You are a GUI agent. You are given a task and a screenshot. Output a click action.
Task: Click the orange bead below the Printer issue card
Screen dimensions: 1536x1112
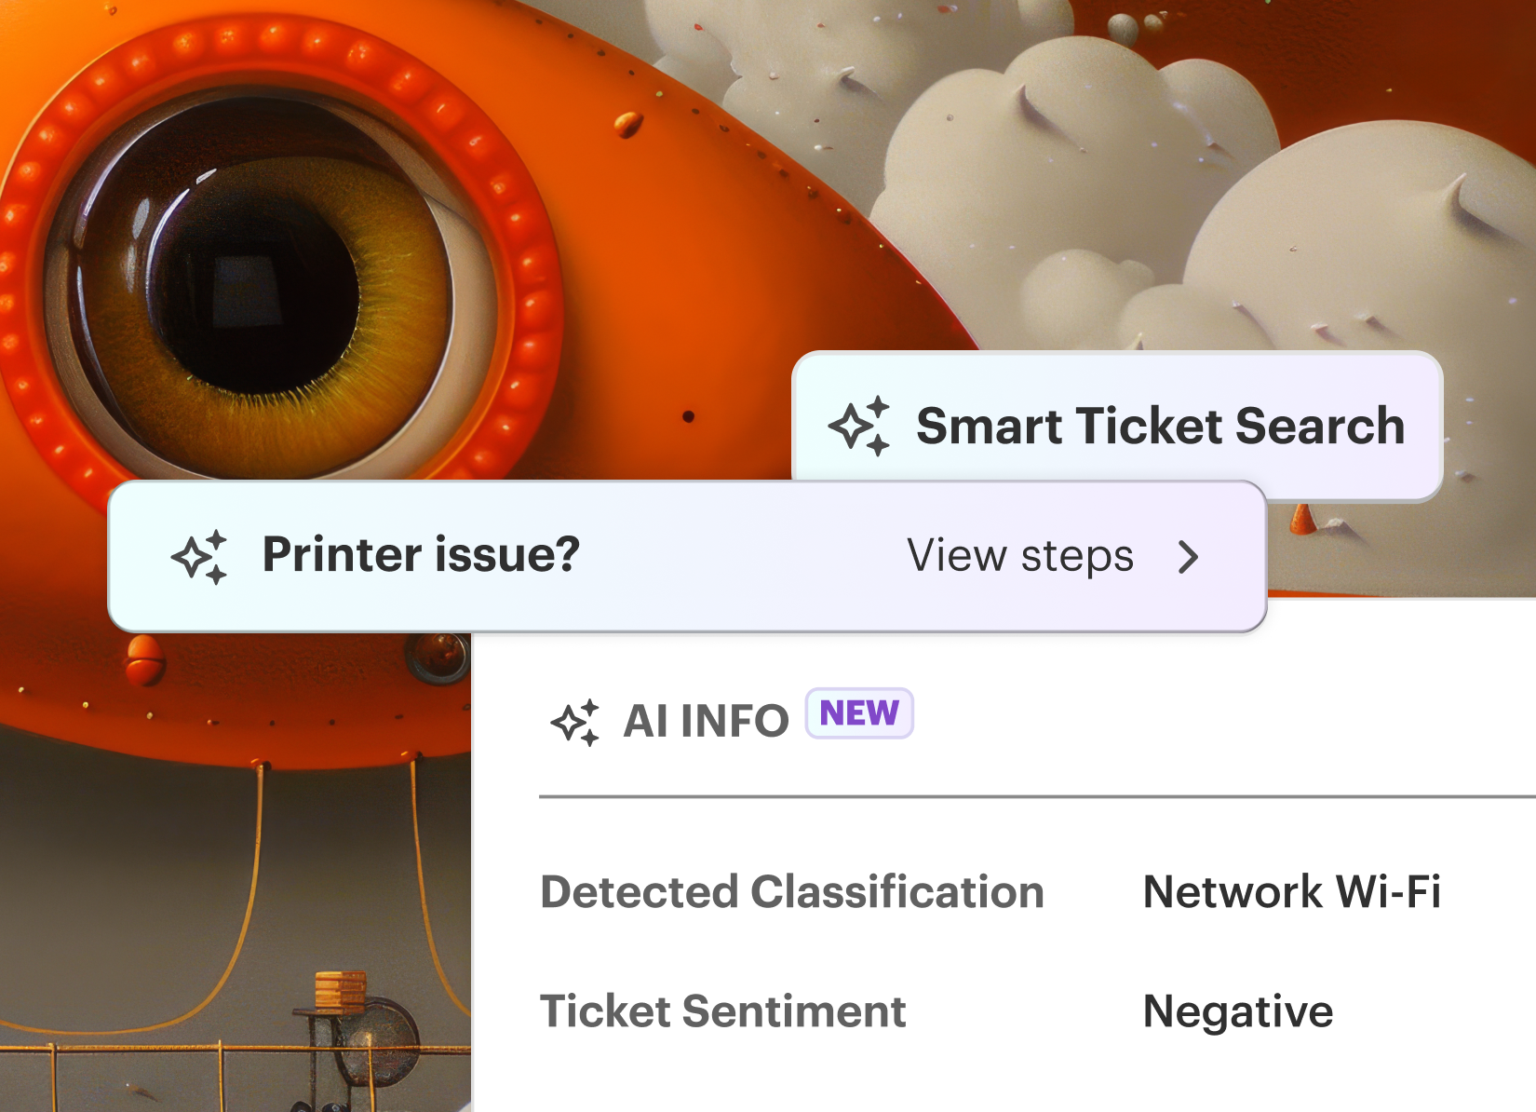click(x=145, y=660)
